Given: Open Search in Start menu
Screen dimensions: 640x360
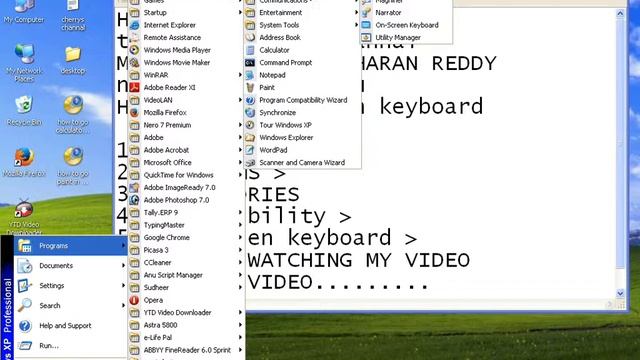Looking at the screenshot, I should point(71,306).
